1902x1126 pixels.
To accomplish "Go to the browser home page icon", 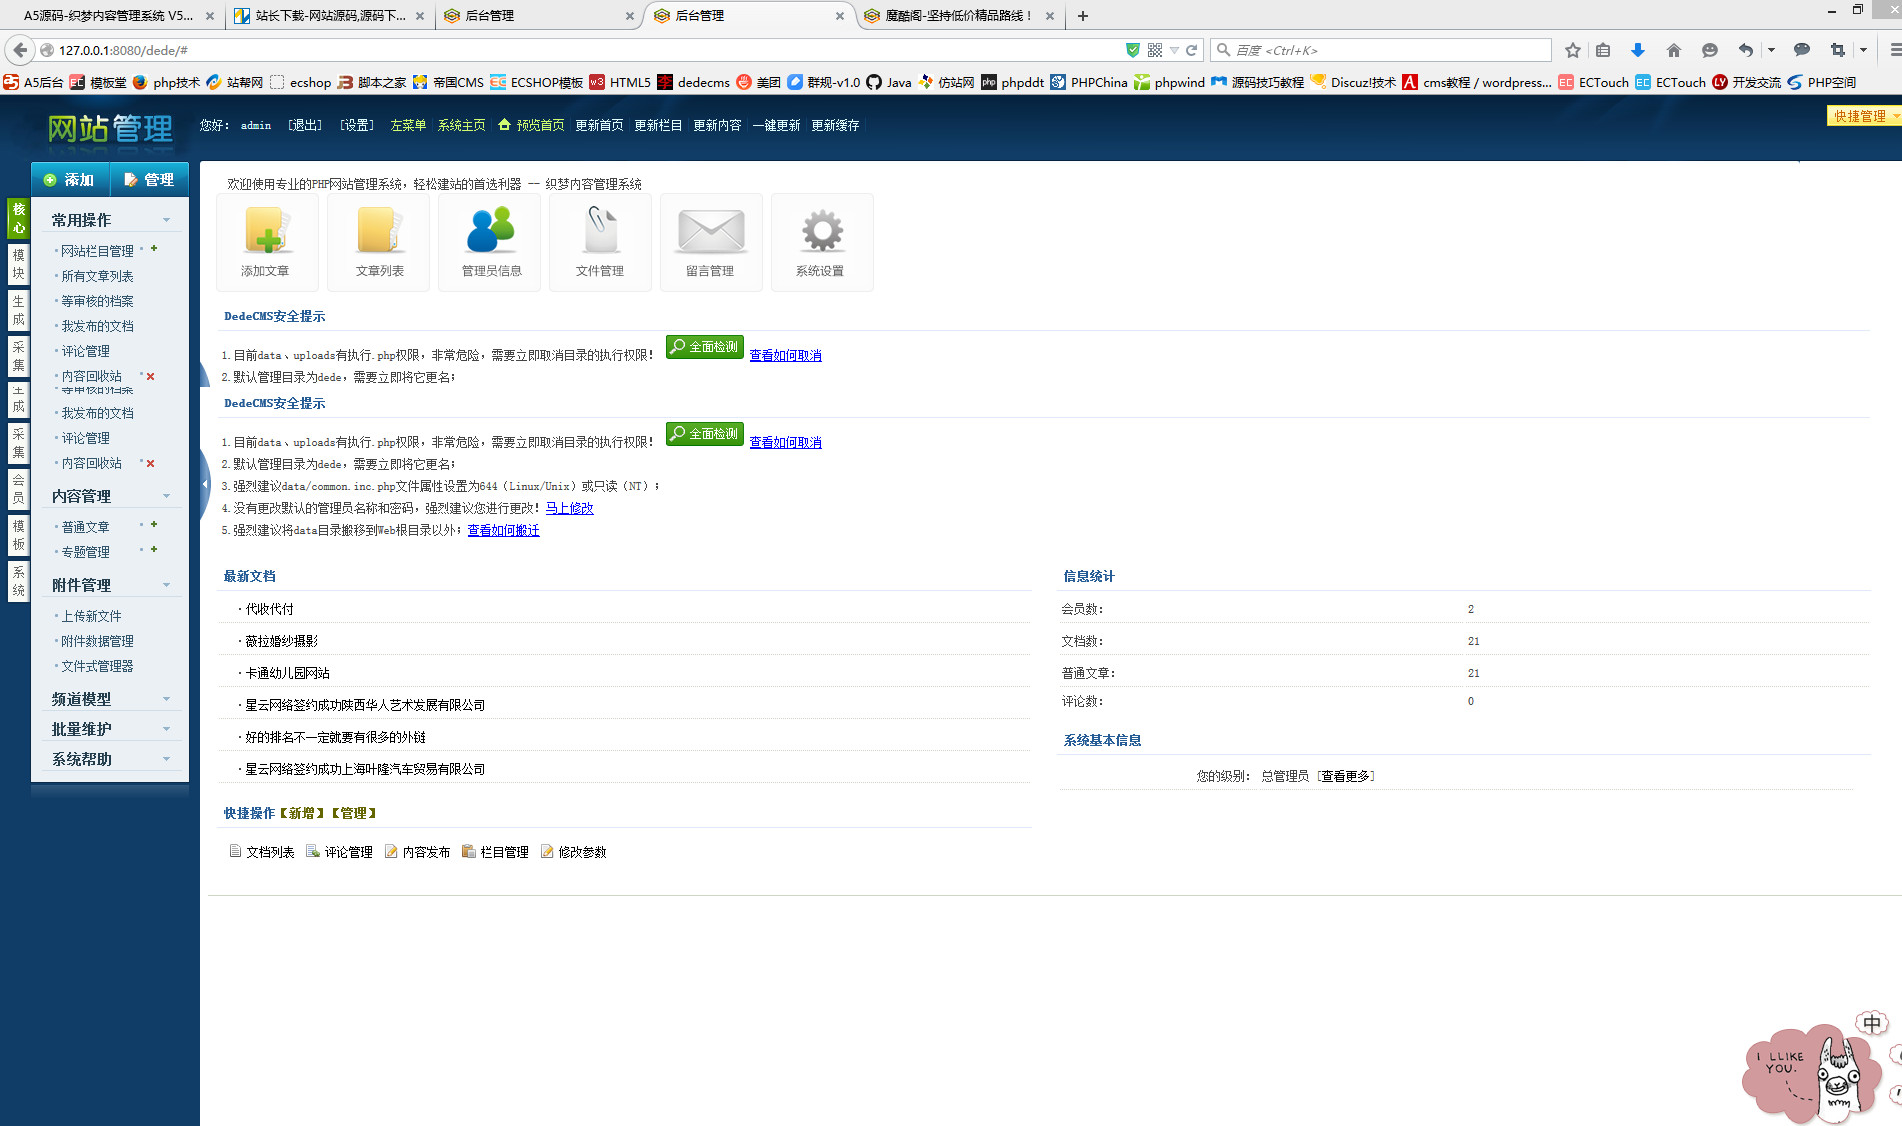I will click(x=1674, y=50).
